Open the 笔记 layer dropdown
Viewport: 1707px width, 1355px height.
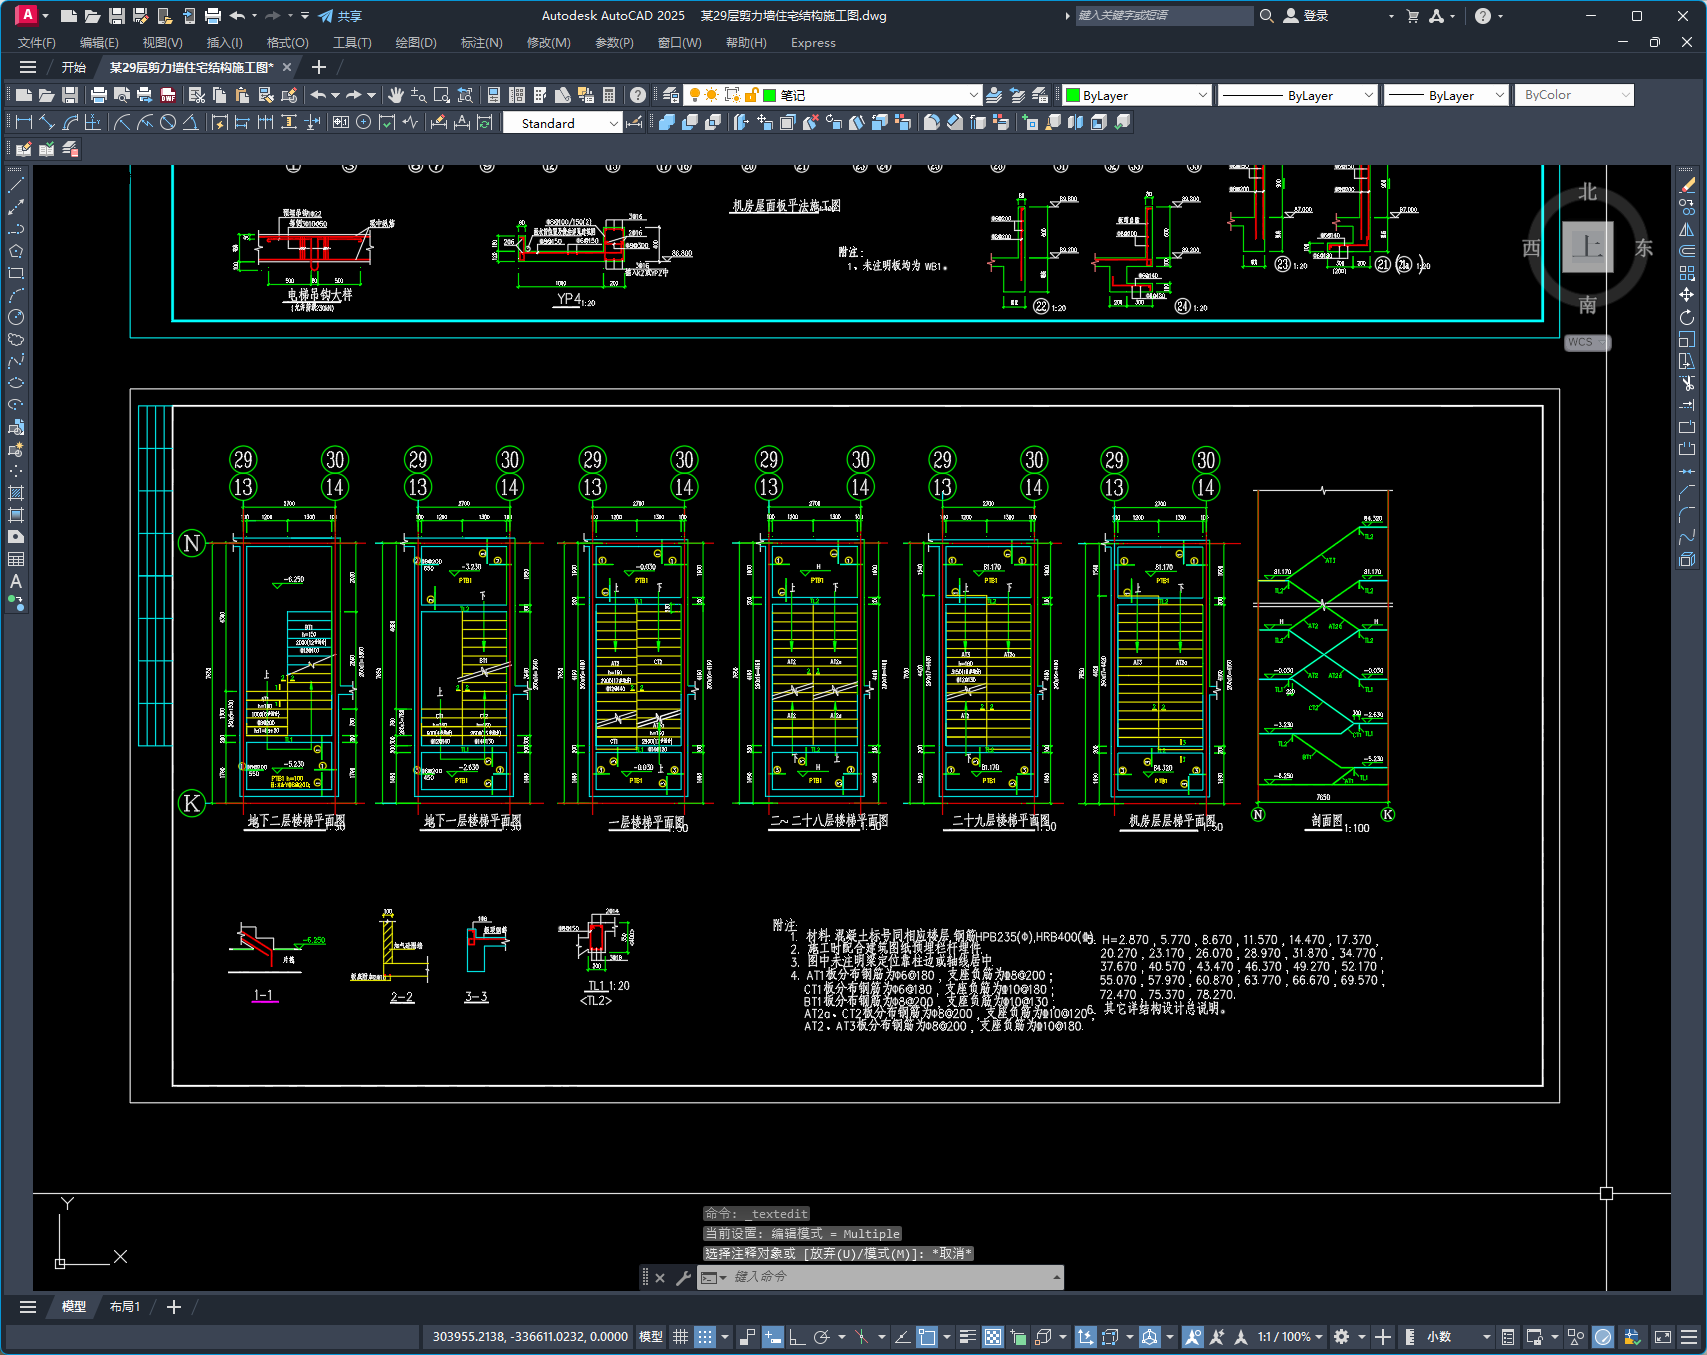point(973,95)
